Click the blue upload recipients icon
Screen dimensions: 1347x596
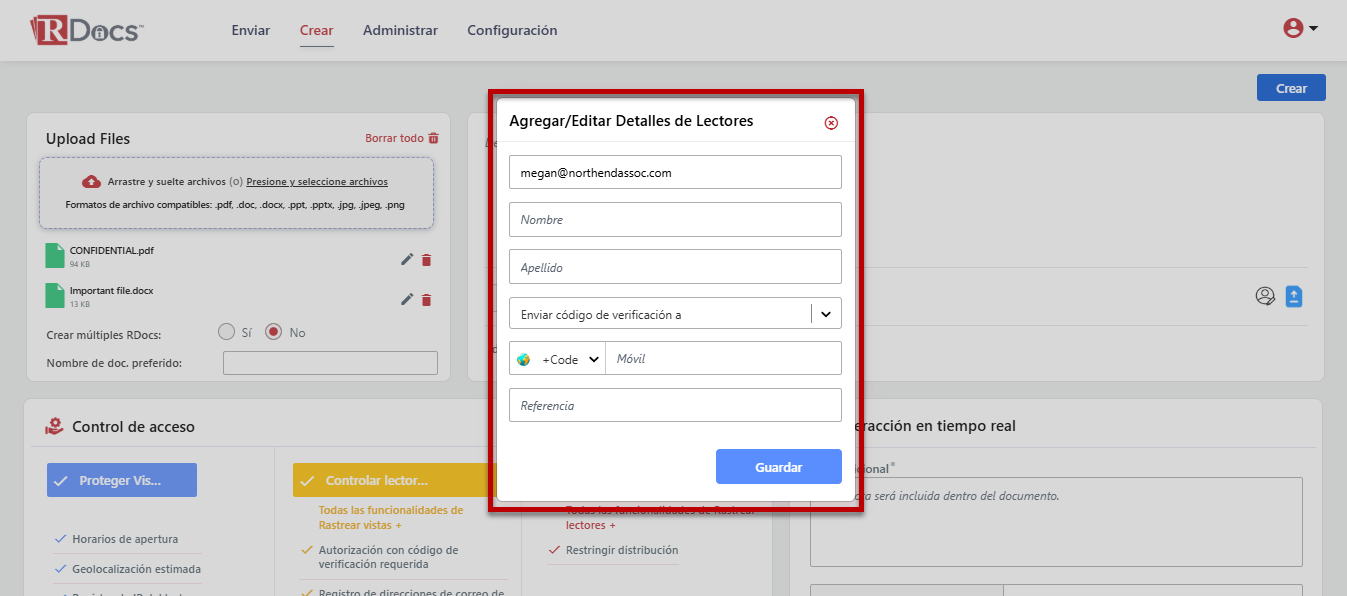point(1294,296)
